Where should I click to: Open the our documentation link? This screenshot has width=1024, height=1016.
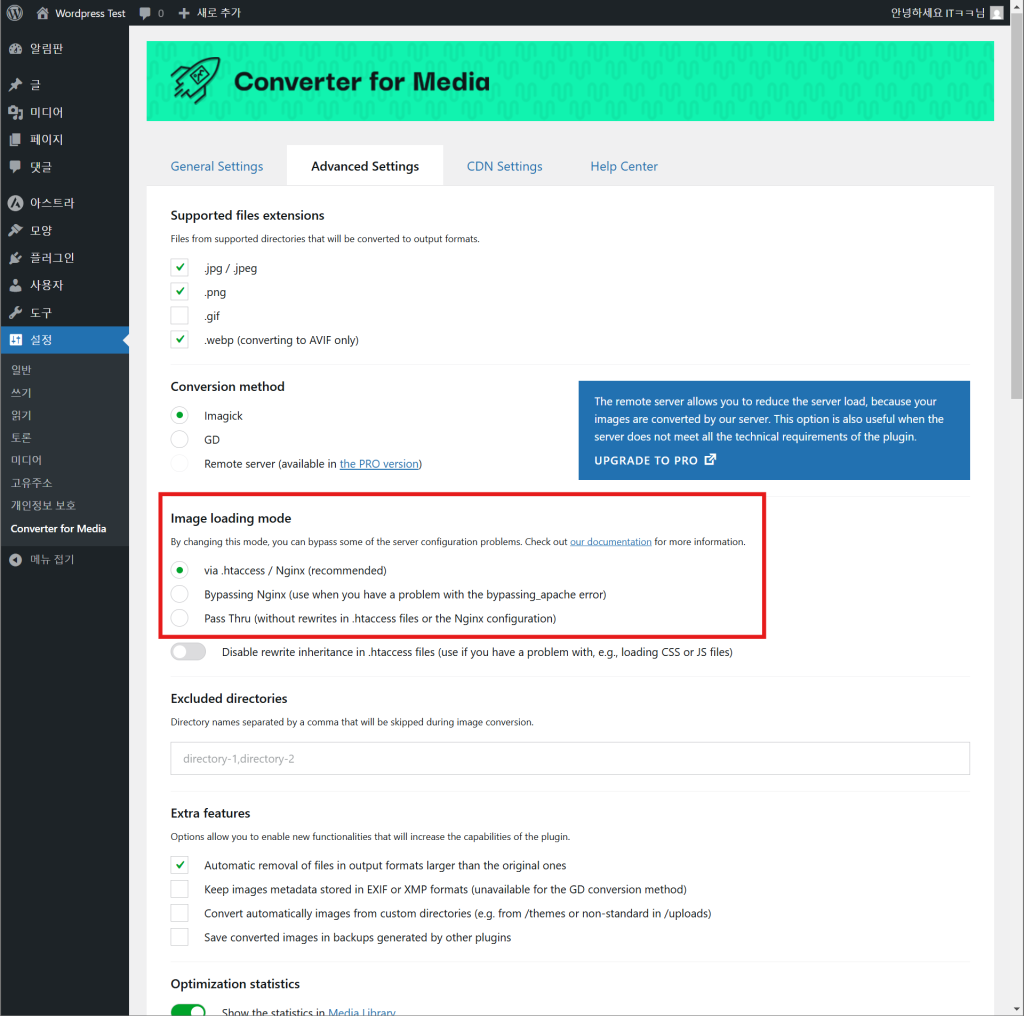coord(611,542)
